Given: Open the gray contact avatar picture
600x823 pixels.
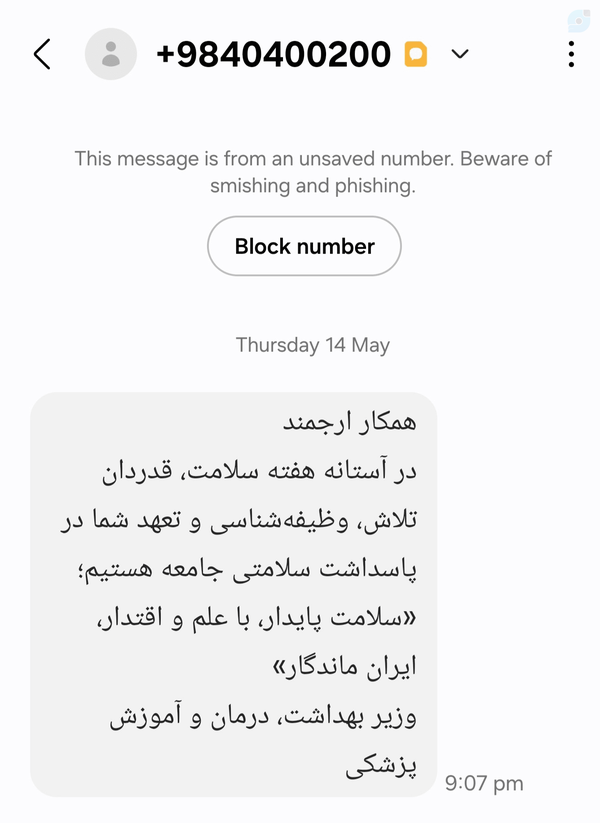Looking at the screenshot, I should point(111,54).
